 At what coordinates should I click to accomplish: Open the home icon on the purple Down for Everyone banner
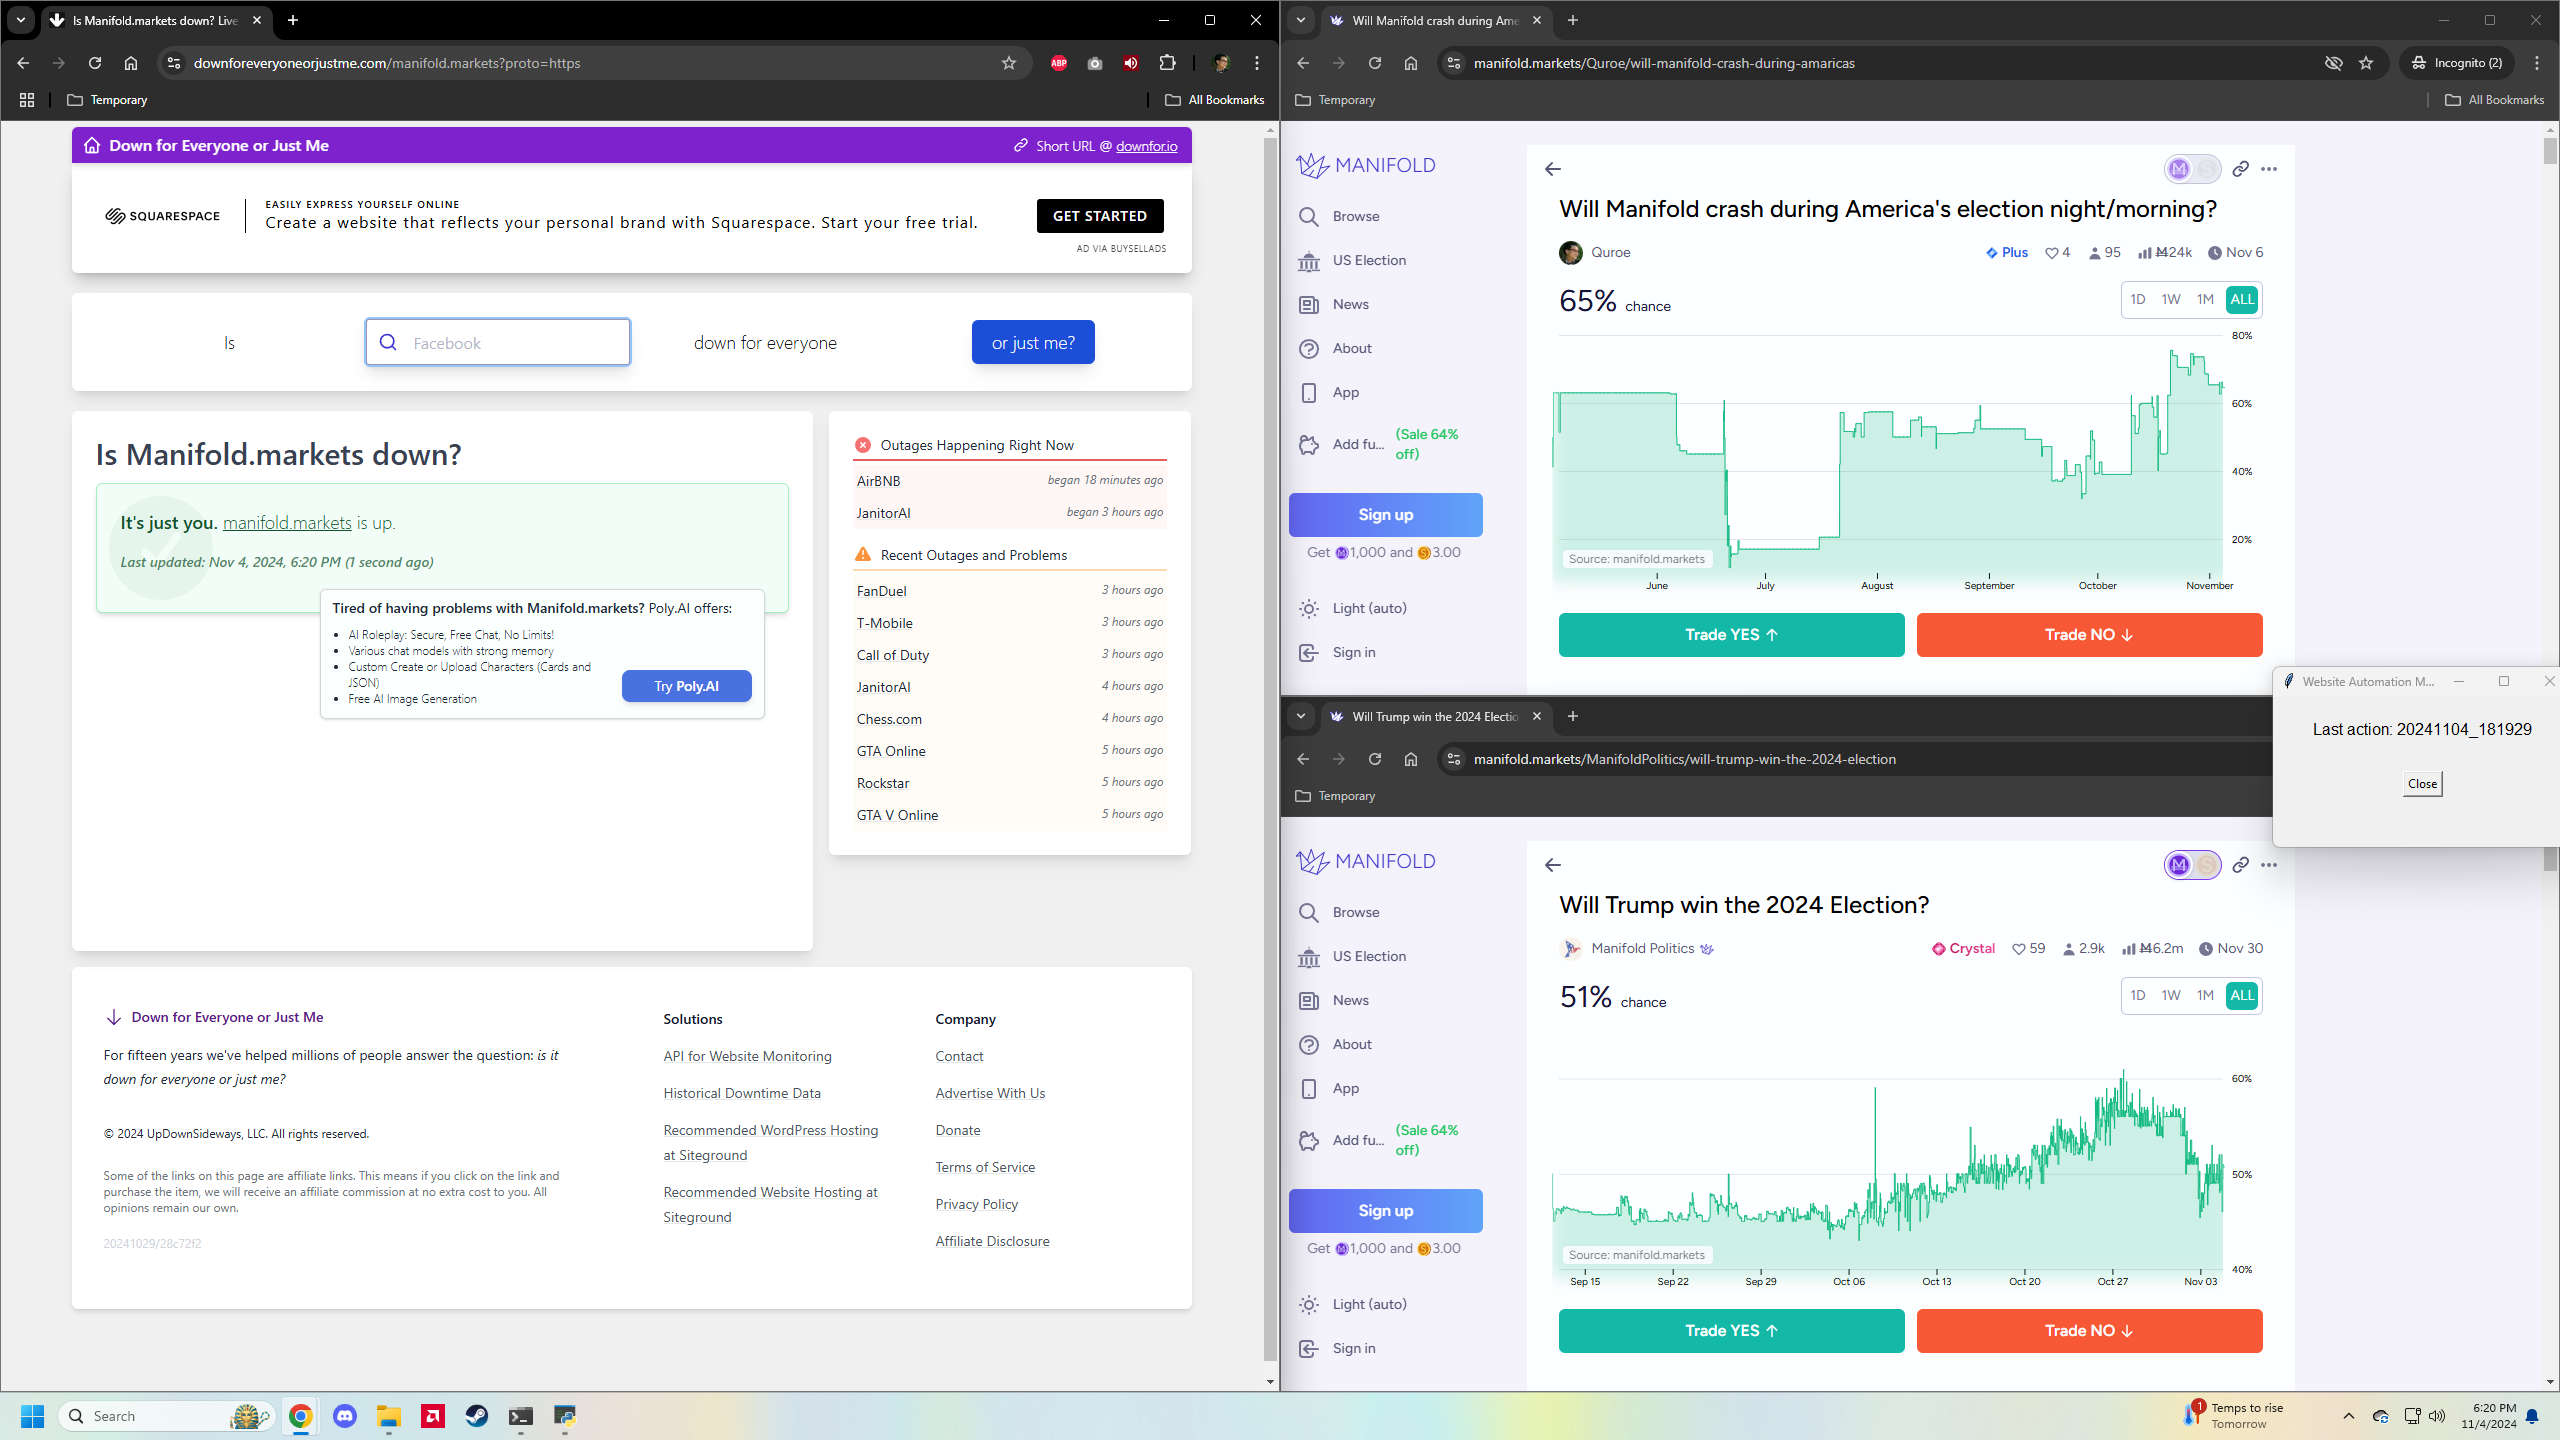point(92,146)
